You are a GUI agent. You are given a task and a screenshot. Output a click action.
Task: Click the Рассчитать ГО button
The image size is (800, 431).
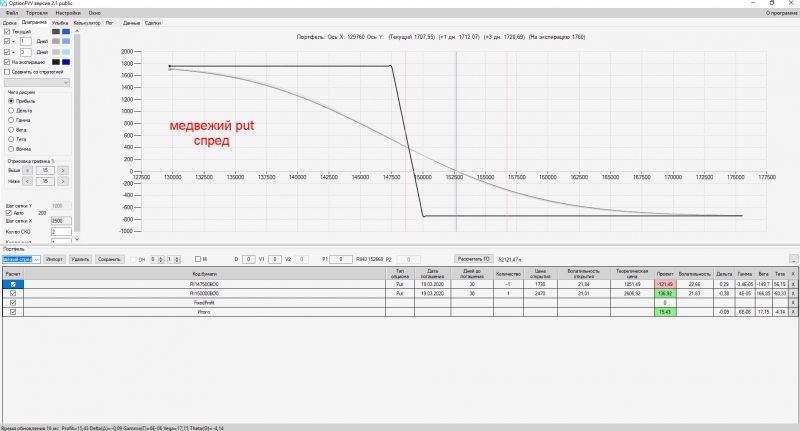(x=473, y=259)
